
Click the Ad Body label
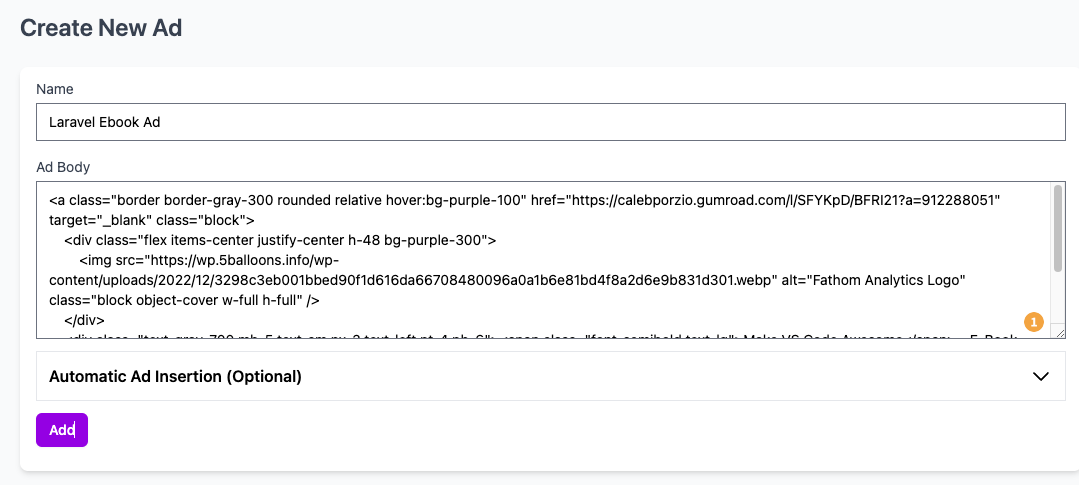(x=63, y=166)
